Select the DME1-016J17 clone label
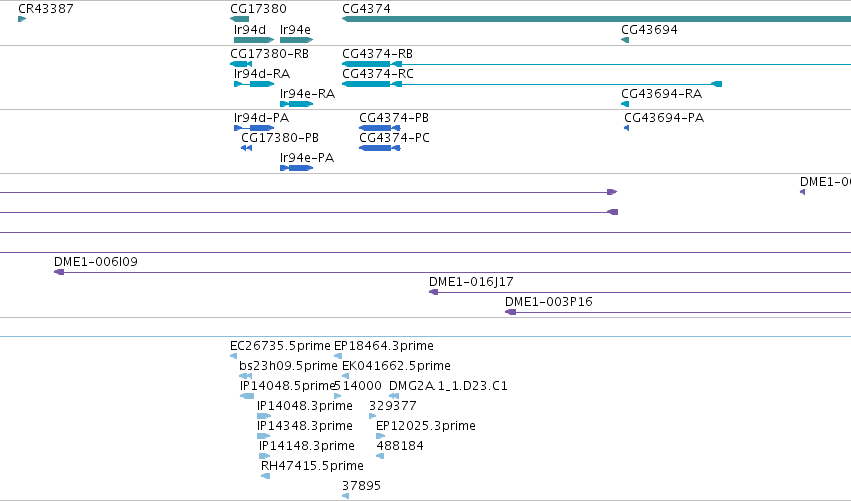This screenshot has width=851, height=501. pos(471,282)
